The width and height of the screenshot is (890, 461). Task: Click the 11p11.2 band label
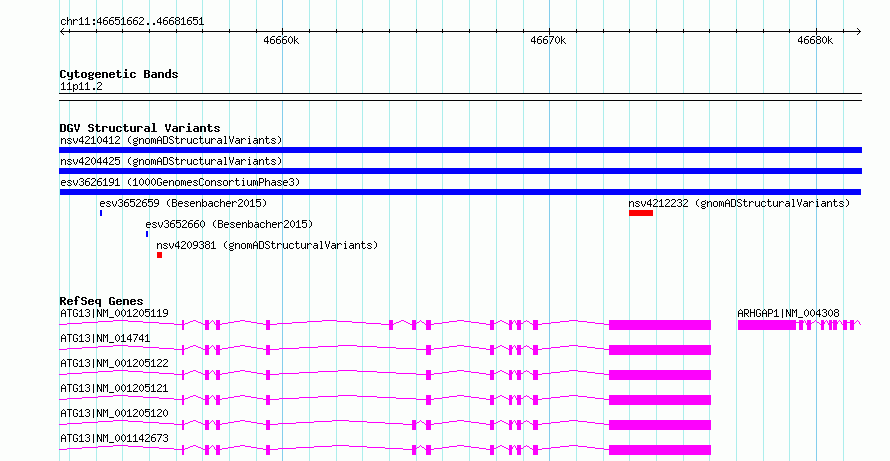(x=81, y=86)
